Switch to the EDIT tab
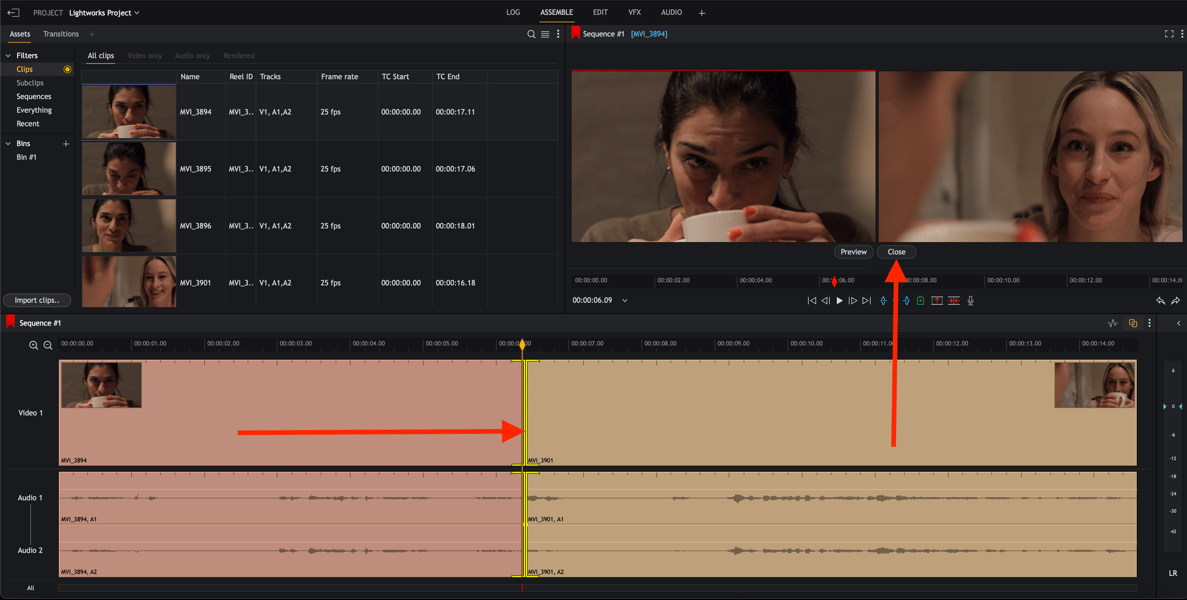1187x600 pixels. click(x=600, y=13)
